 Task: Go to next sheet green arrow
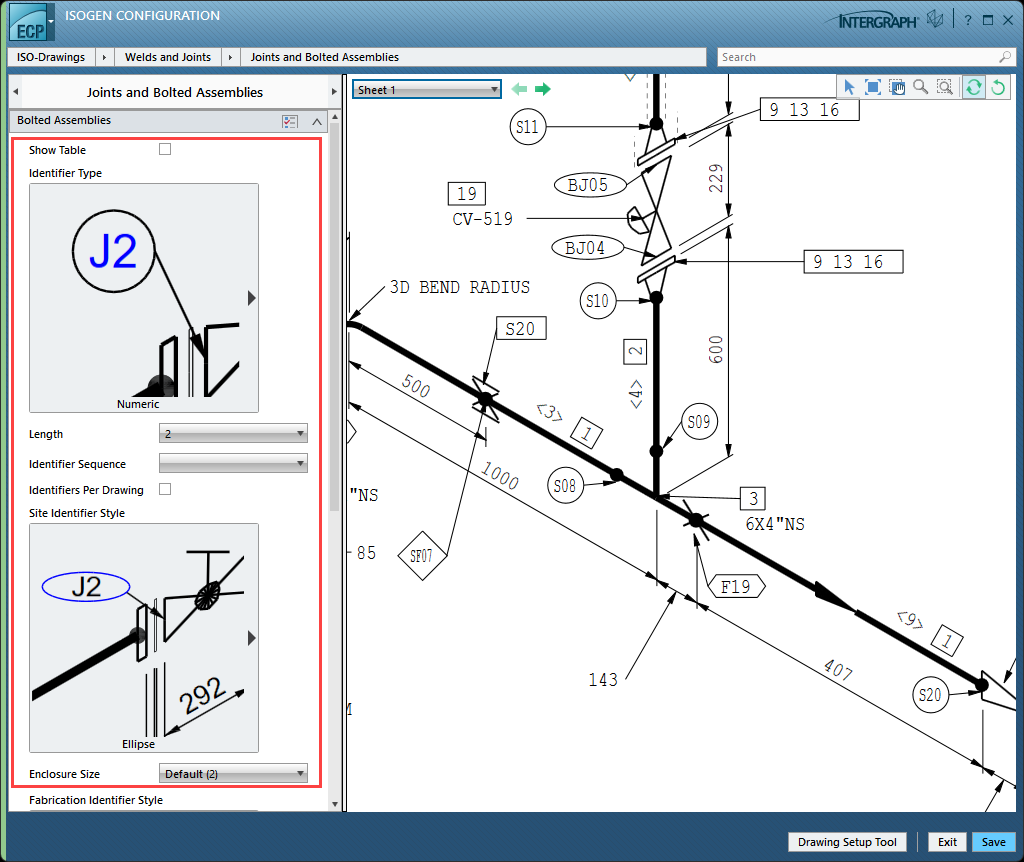tap(543, 90)
